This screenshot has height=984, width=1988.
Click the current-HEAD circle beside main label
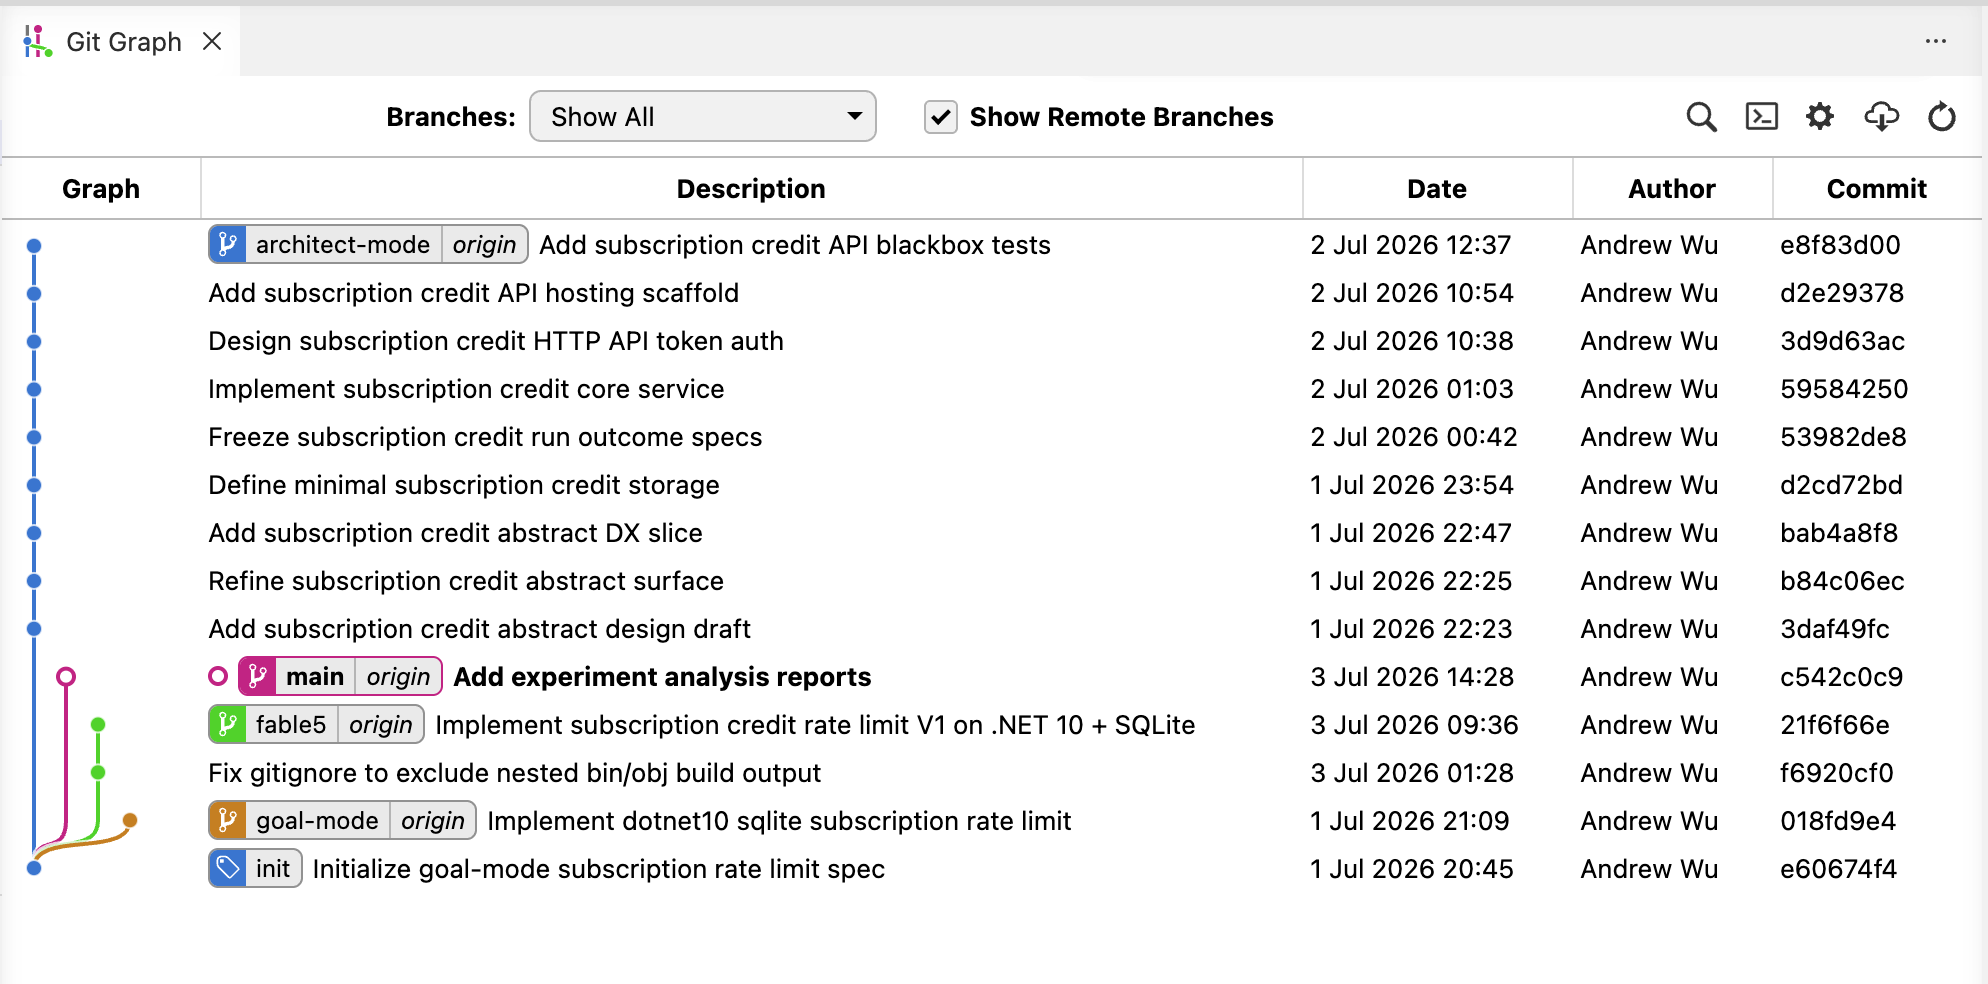[218, 677]
